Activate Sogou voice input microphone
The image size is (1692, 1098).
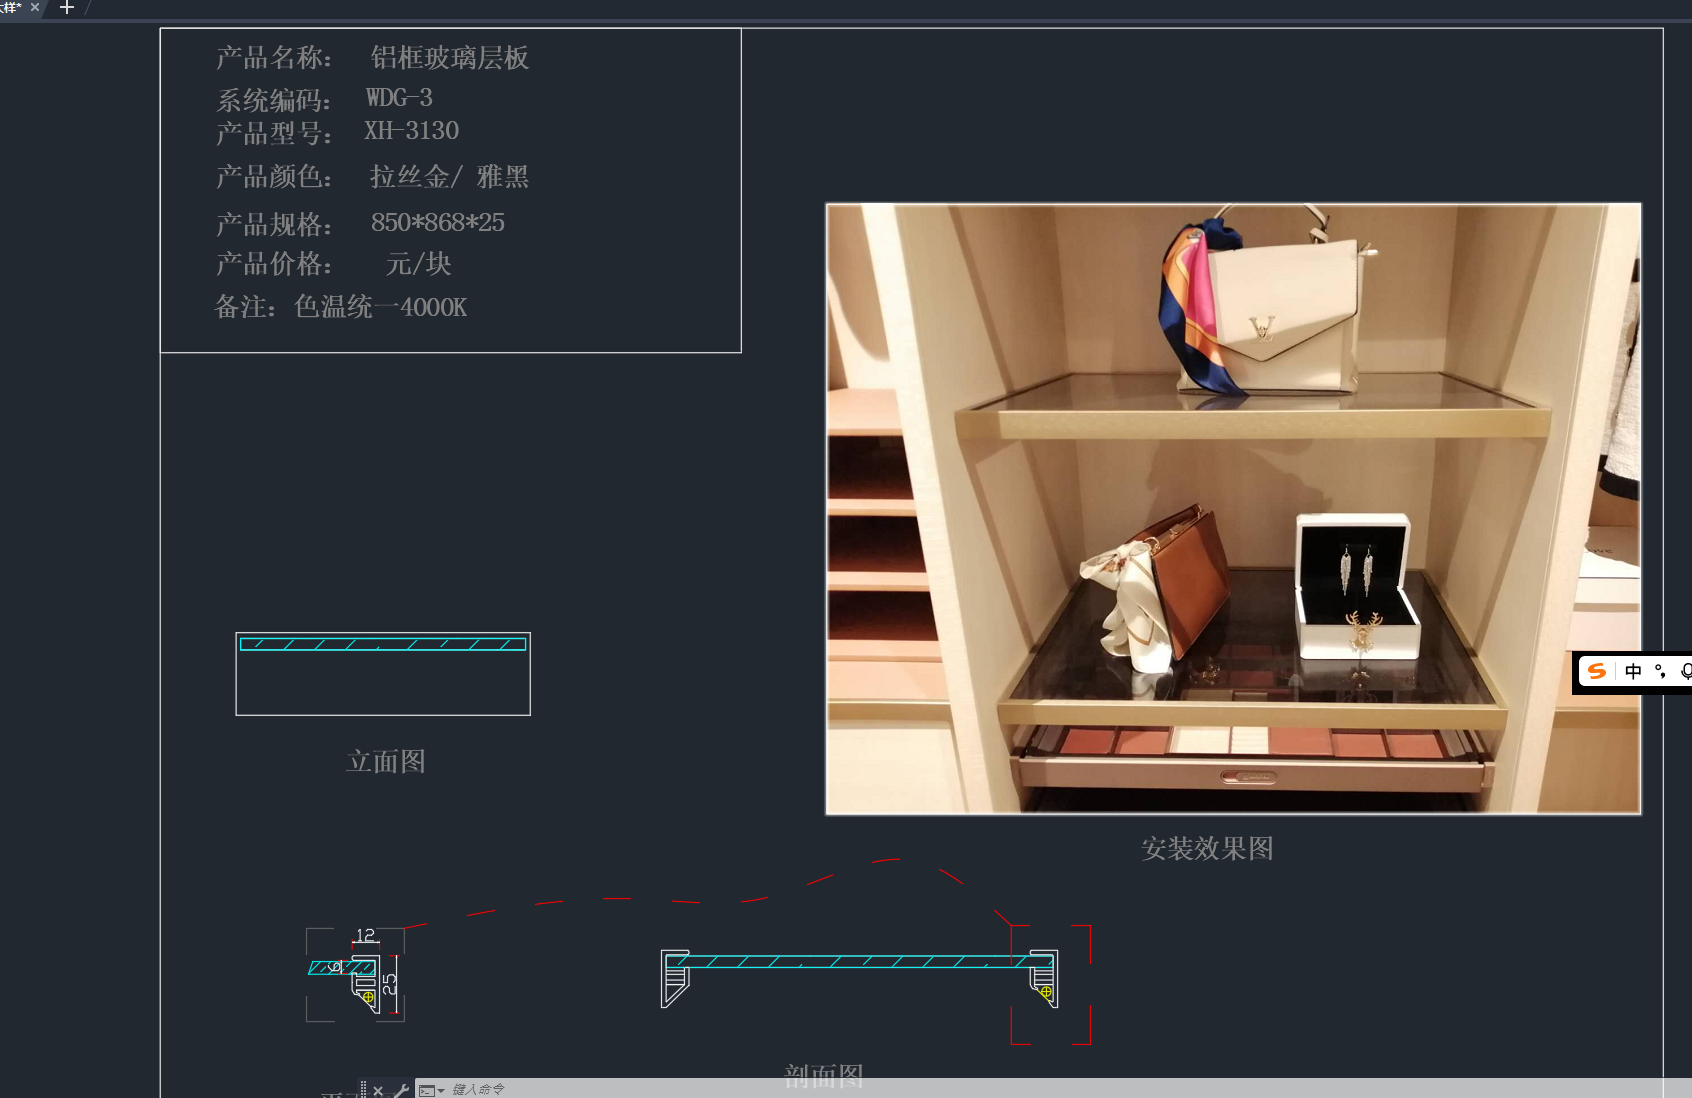tap(1685, 671)
